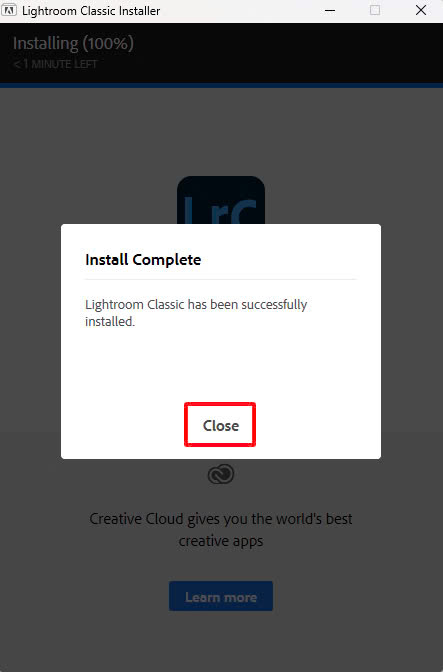Click the Creative Cloud logo icon
The image size is (443, 672).
pos(221,474)
